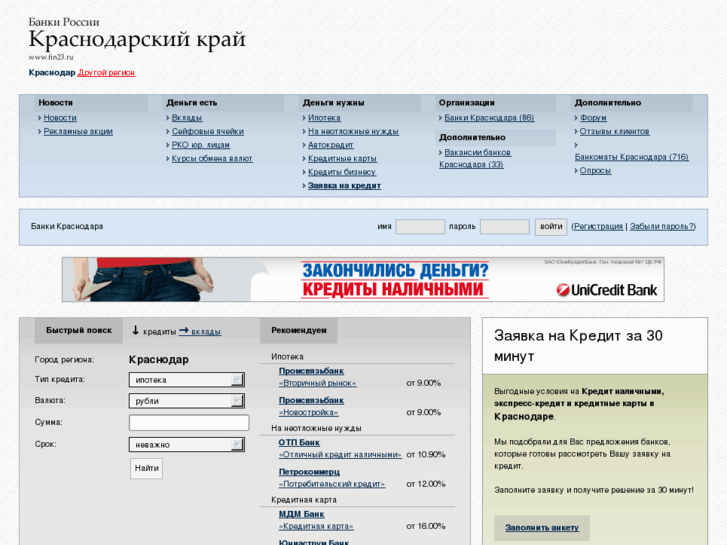Screen dimensions: 727x545
Task: Open Автокредит link
Action: (x=331, y=145)
